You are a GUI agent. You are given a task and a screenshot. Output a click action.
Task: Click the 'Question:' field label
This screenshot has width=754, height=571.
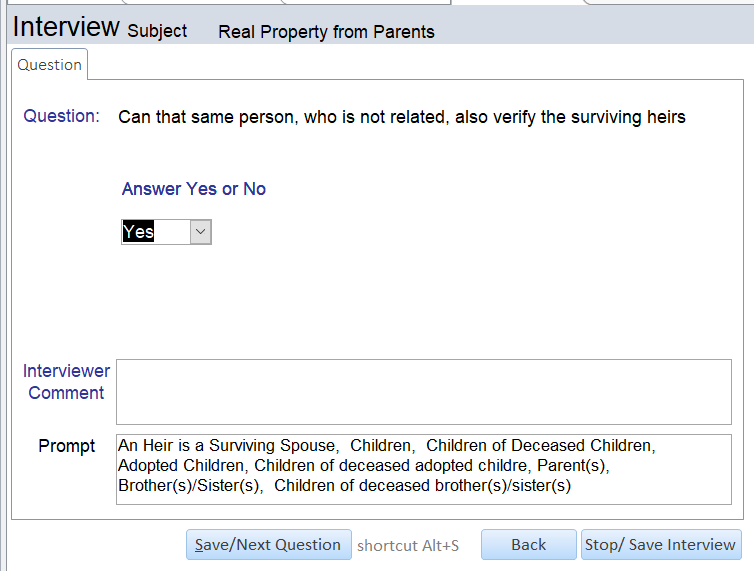(x=62, y=116)
